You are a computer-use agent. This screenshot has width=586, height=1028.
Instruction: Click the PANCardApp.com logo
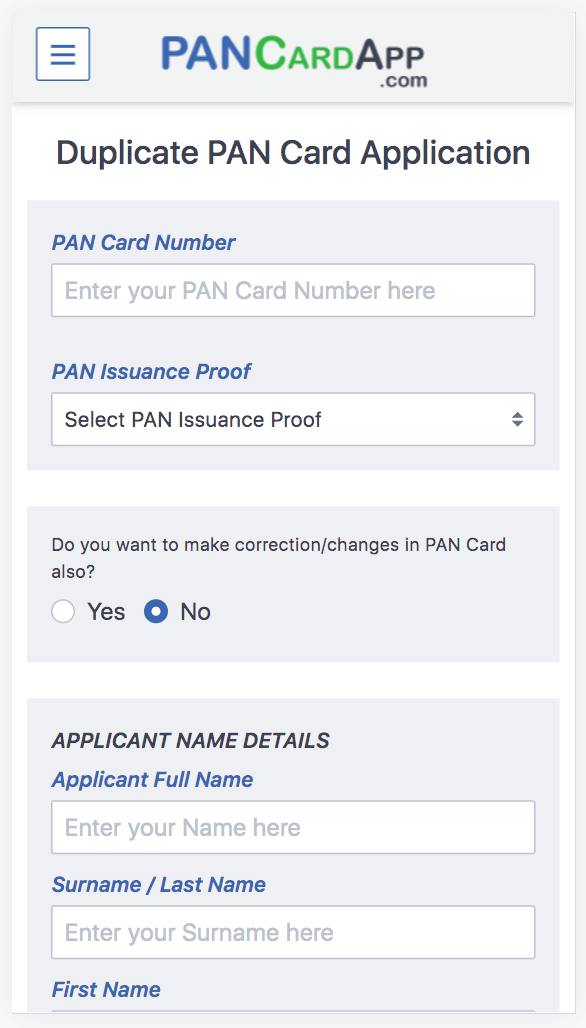[293, 56]
